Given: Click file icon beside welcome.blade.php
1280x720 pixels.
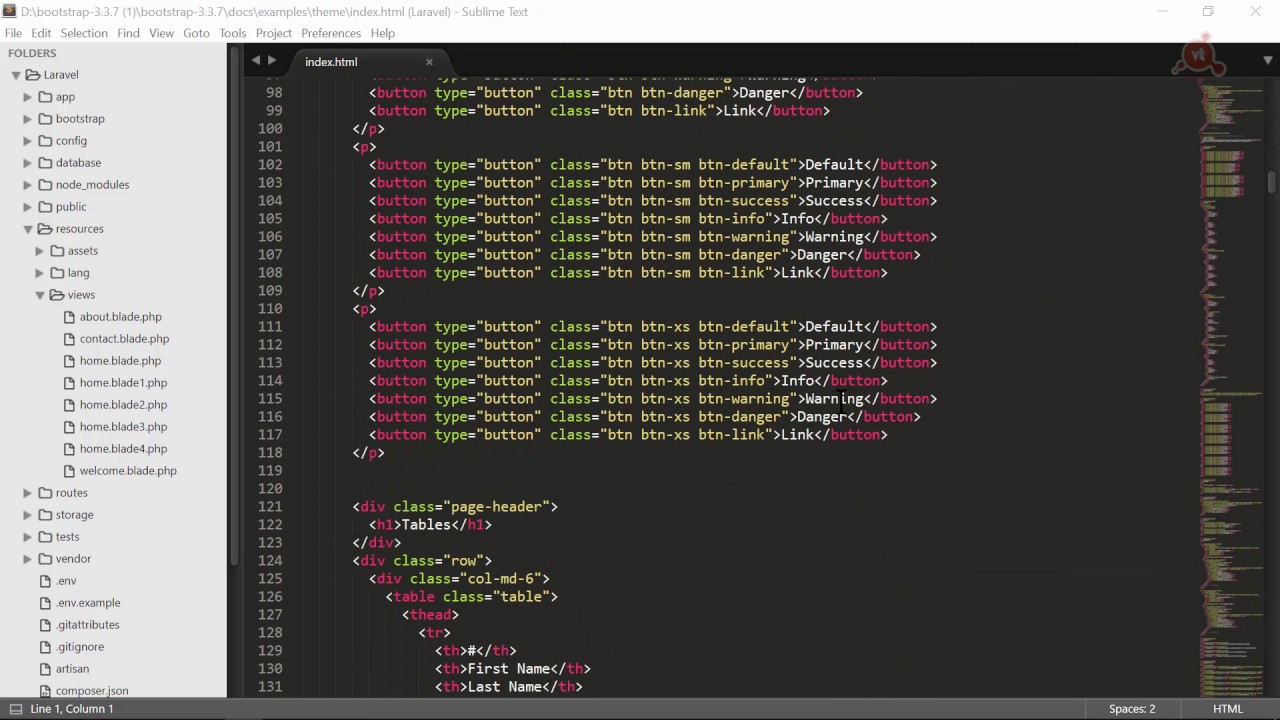Looking at the screenshot, I should [69, 471].
